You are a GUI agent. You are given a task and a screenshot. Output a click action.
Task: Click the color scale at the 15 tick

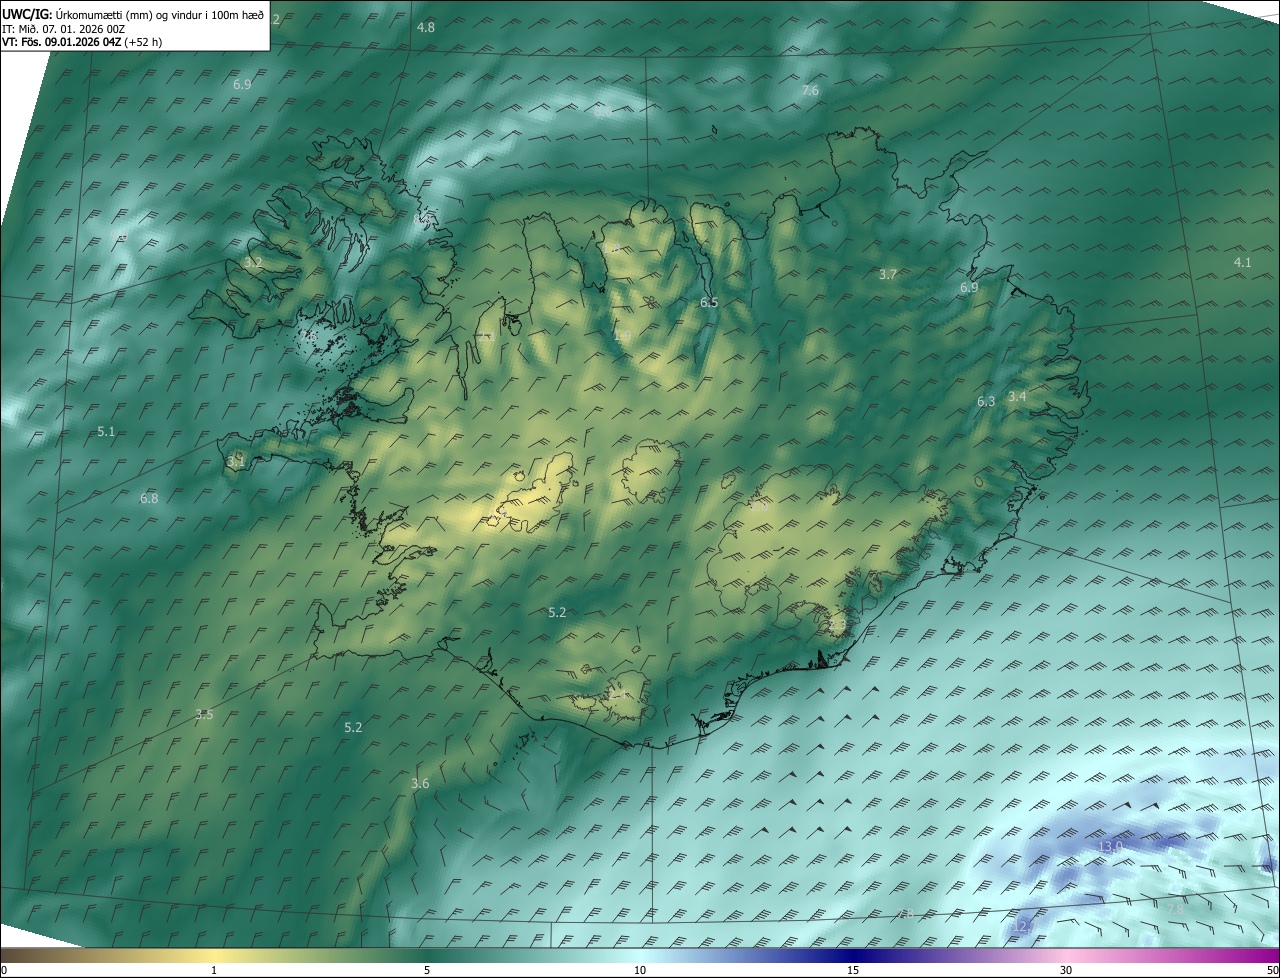(x=853, y=970)
